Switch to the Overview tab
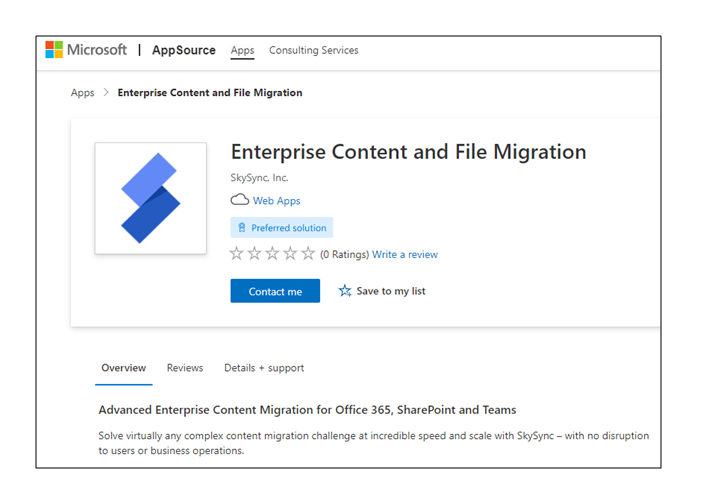This screenshot has width=701, height=485. 123,368
